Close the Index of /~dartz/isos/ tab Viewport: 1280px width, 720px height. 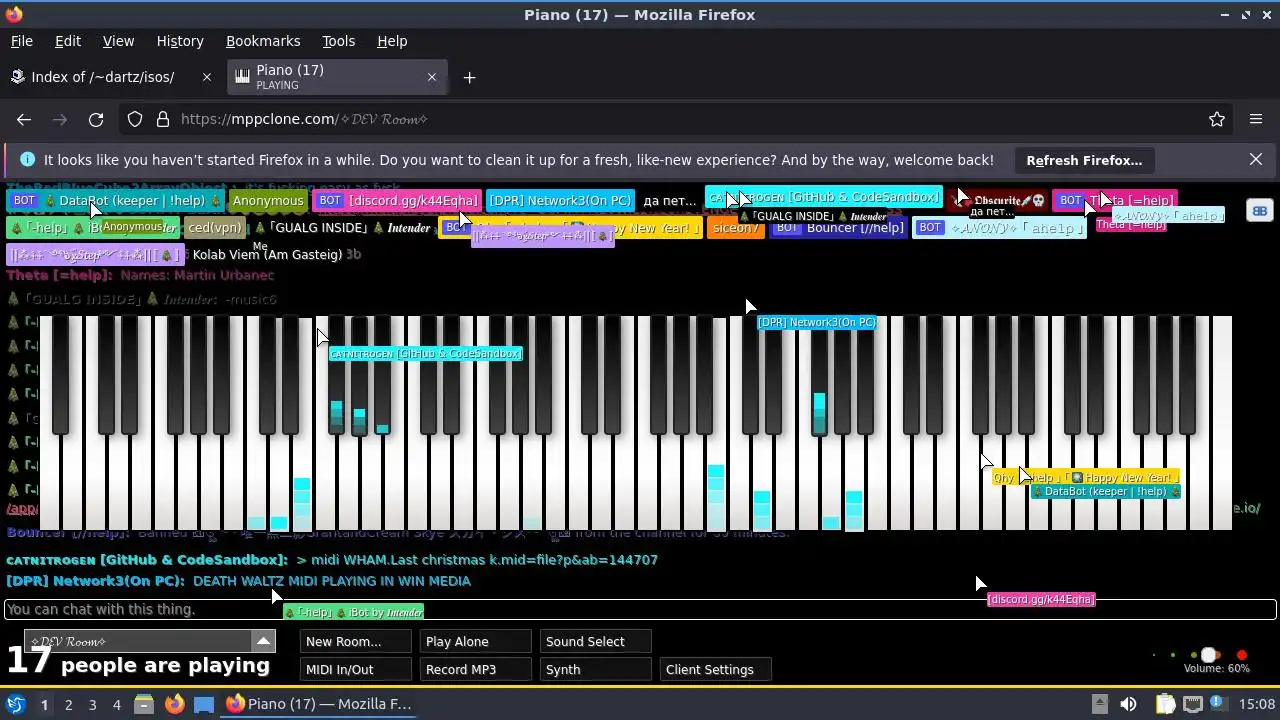pyautogui.click(x=207, y=77)
